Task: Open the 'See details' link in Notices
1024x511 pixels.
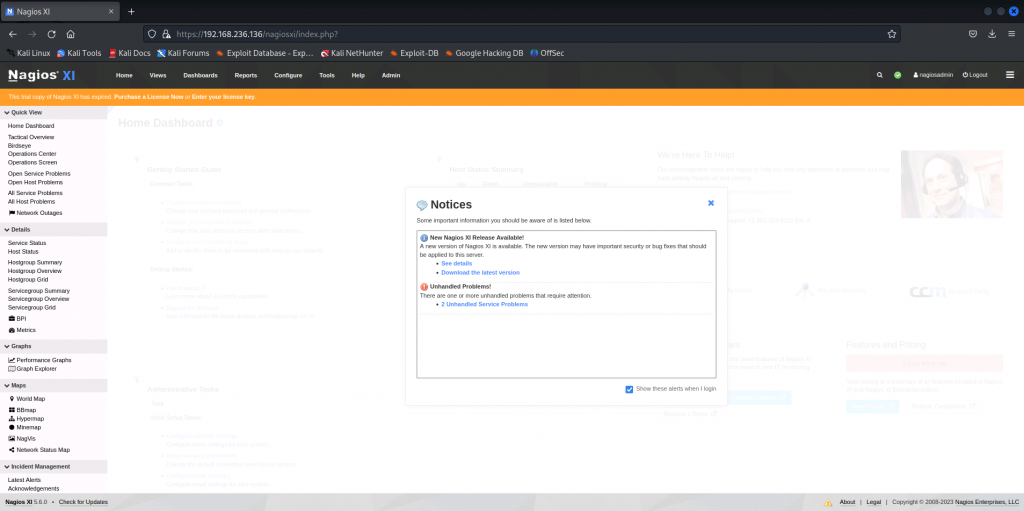Action: pyautogui.click(x=456, y=263)
